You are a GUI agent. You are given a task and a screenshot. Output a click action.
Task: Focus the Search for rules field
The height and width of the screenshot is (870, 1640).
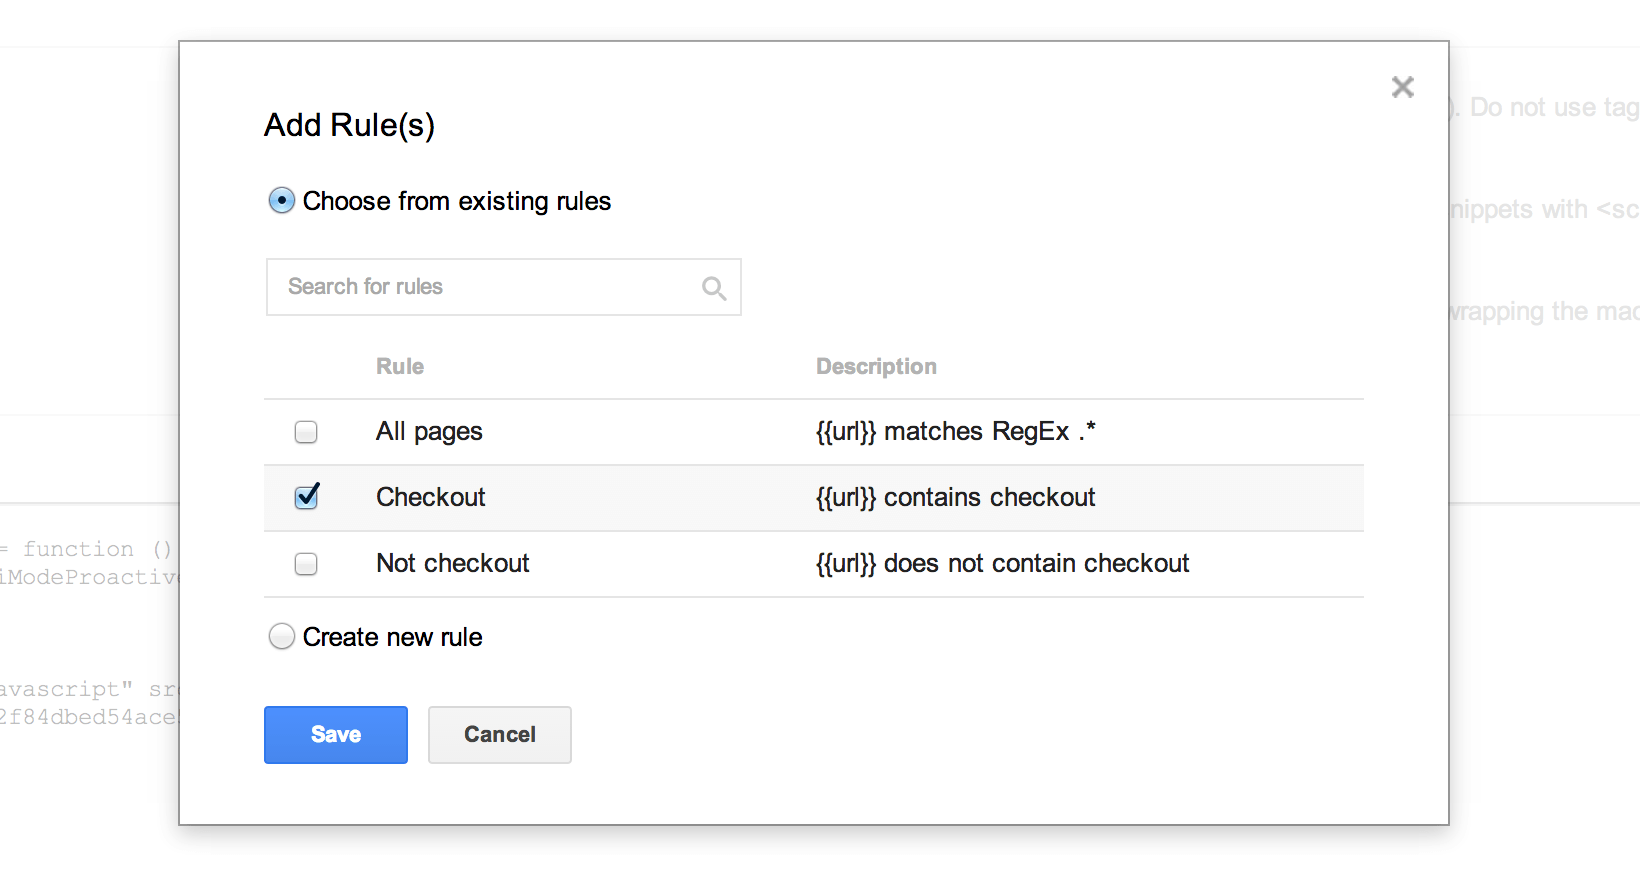pyautogui.click(x=504, y=287)
